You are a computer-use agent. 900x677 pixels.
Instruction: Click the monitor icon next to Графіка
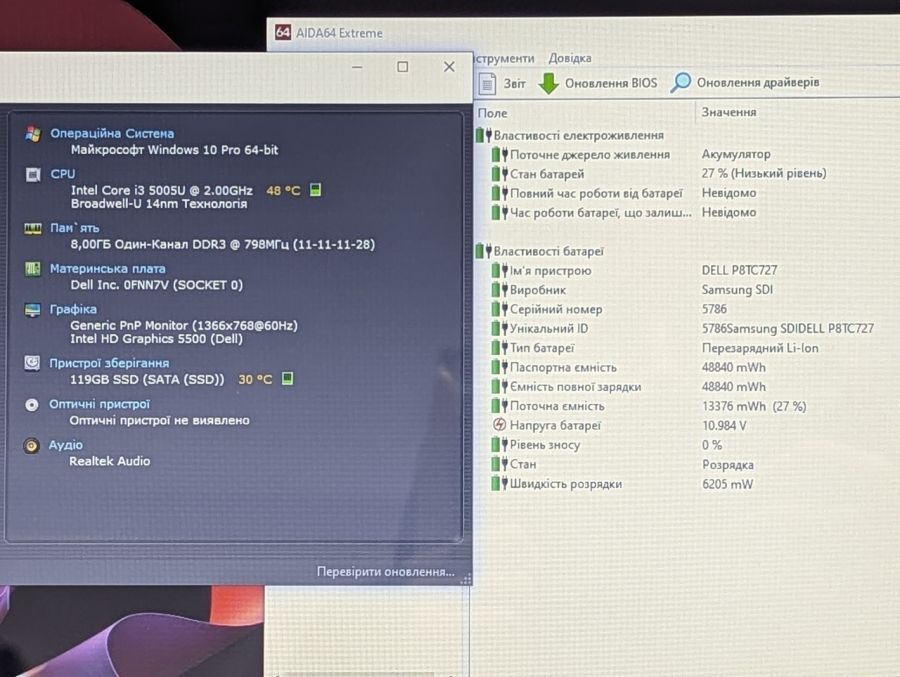[32, 310]
